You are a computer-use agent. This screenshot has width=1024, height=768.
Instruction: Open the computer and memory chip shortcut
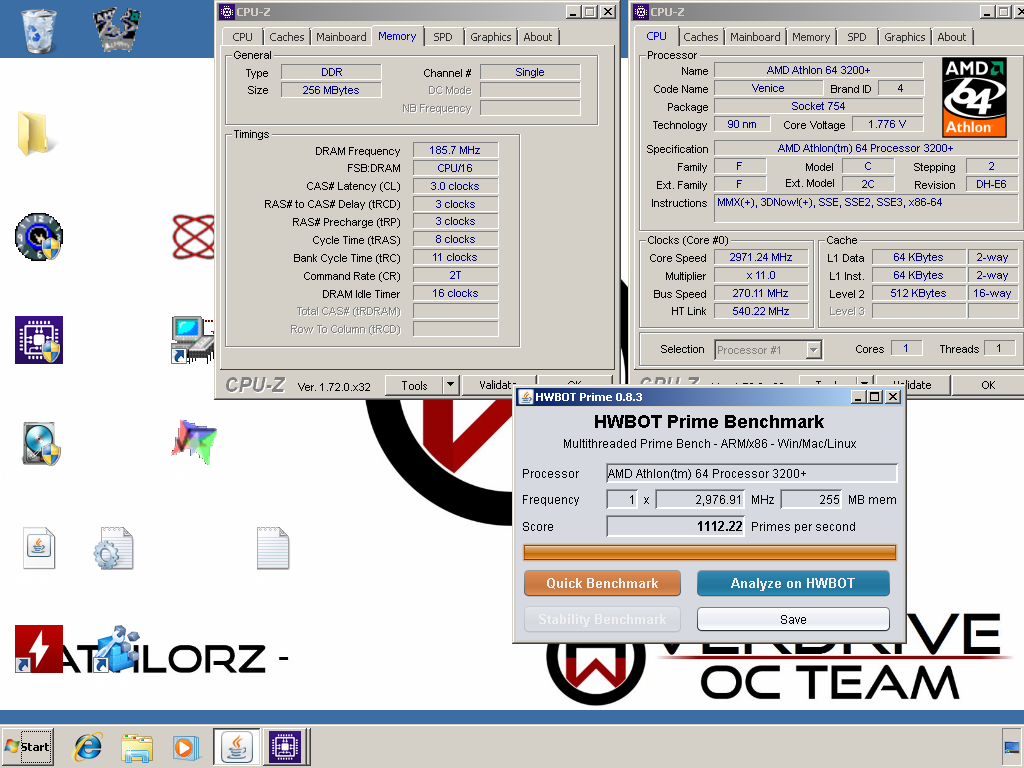pos(193,340)
